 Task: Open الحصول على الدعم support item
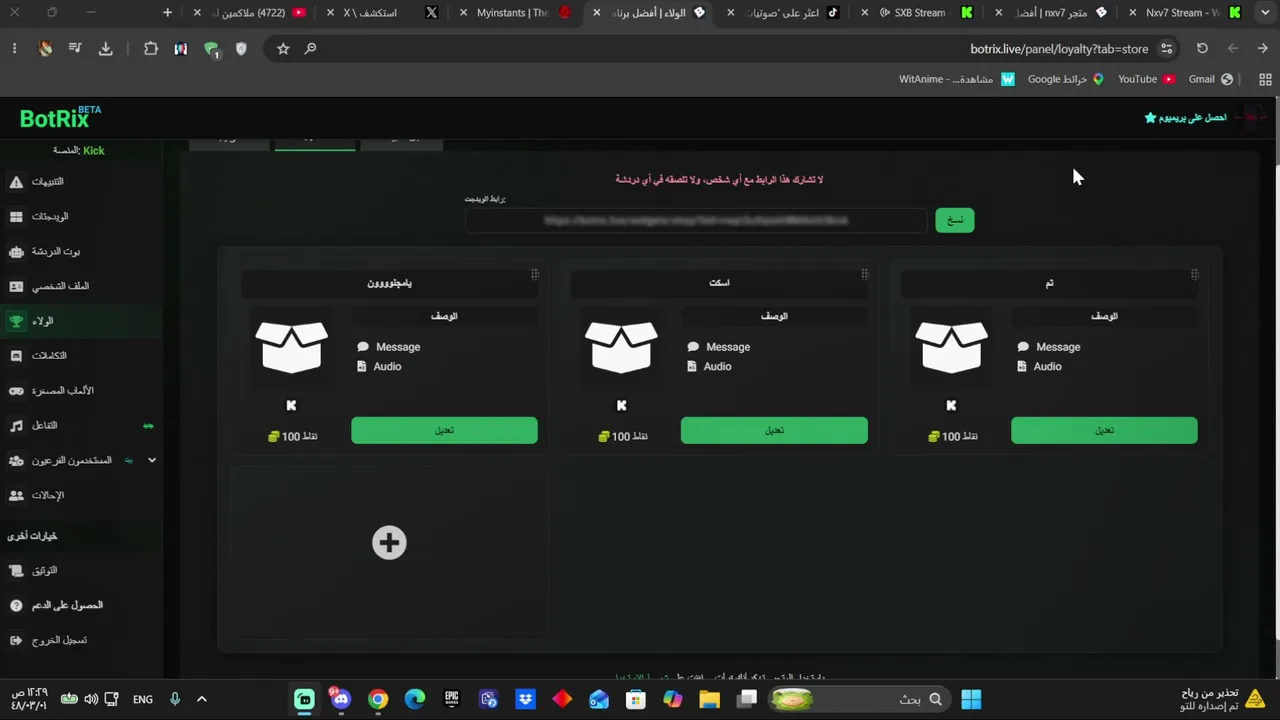click(80, 605)
